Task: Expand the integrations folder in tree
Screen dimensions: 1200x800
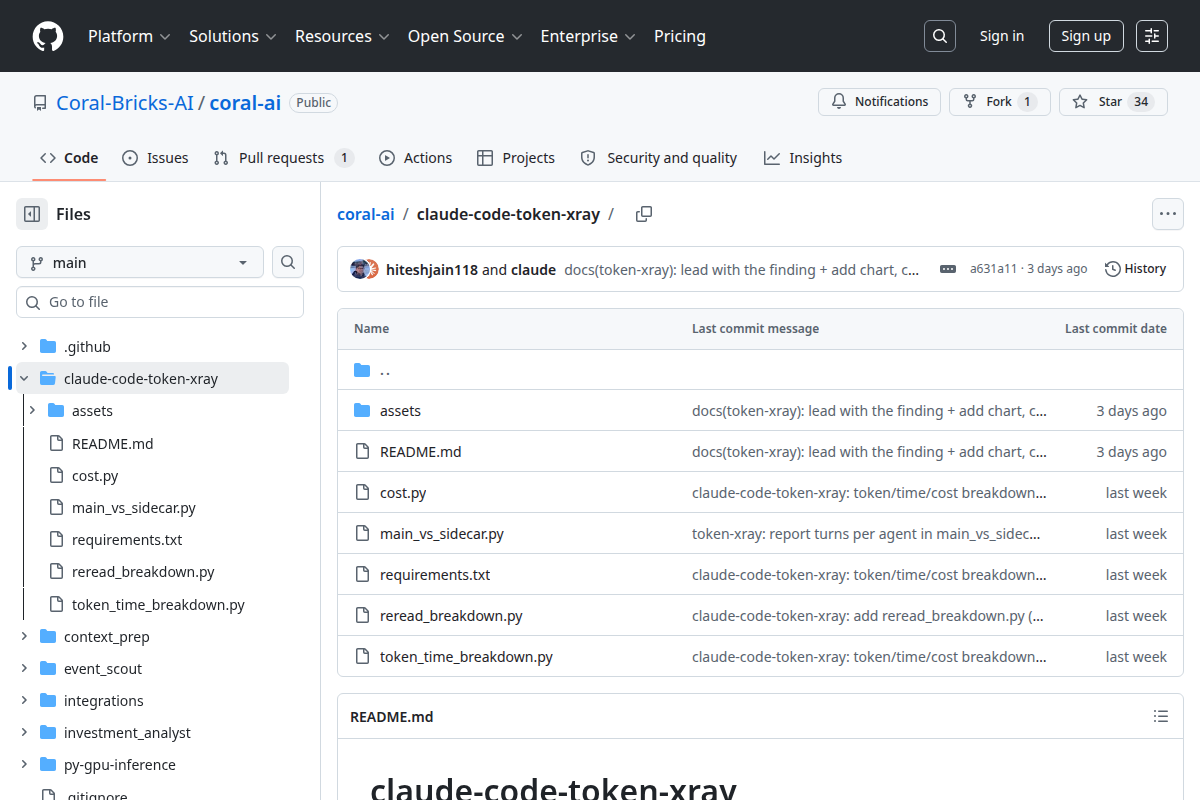Action: 24,701
